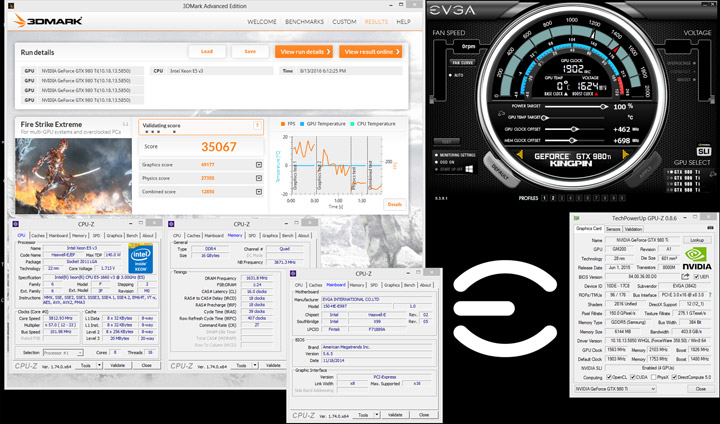Toggle Auto fan radio in EVGA Precision
Image resolution: width=720 pixels, height=424 pixels.
(451, 75)
